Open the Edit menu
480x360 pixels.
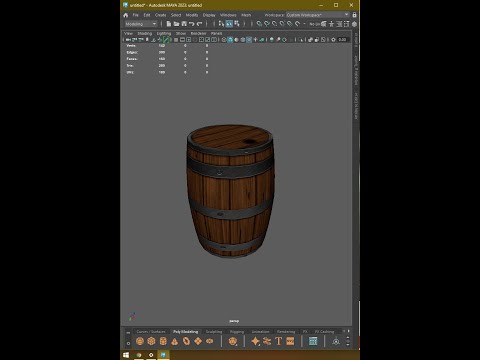[147, 15]
